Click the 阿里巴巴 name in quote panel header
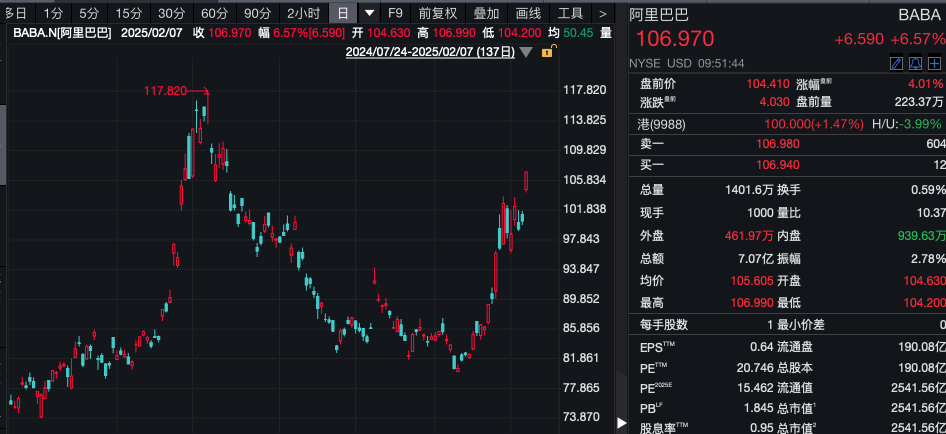The height and width of the screenshot is (434, 946). click(x=659, y=14)
